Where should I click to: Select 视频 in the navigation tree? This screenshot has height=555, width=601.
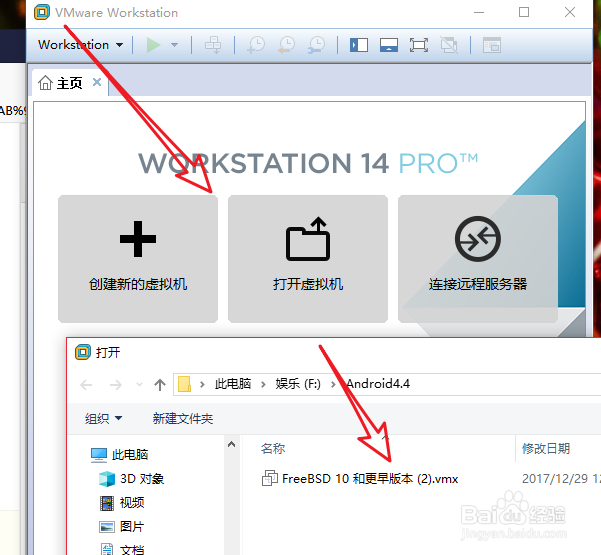coord(122,502)
